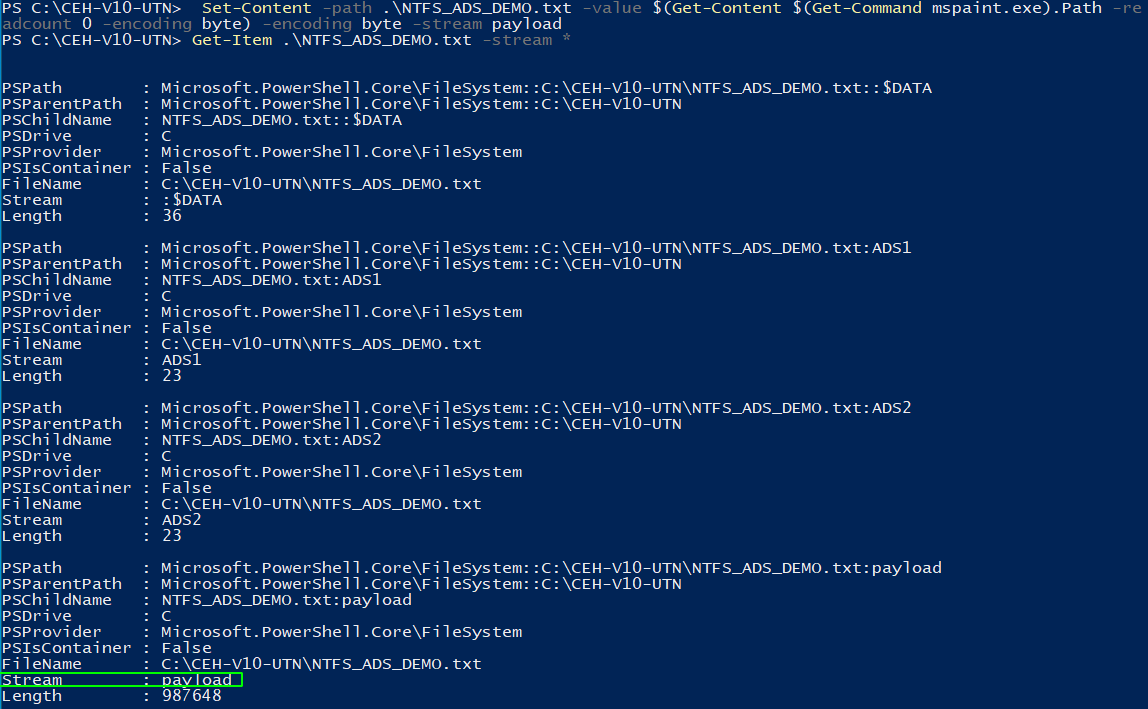The width and height of the screenshot is (1148, 709).
Task: Click the Stream value :$DATA
Action: (192, 200)
